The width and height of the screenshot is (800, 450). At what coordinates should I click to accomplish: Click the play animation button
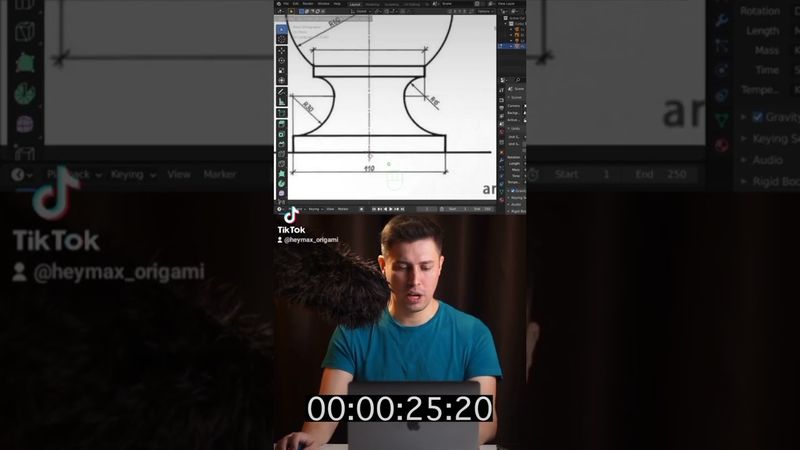pos(391,209)
